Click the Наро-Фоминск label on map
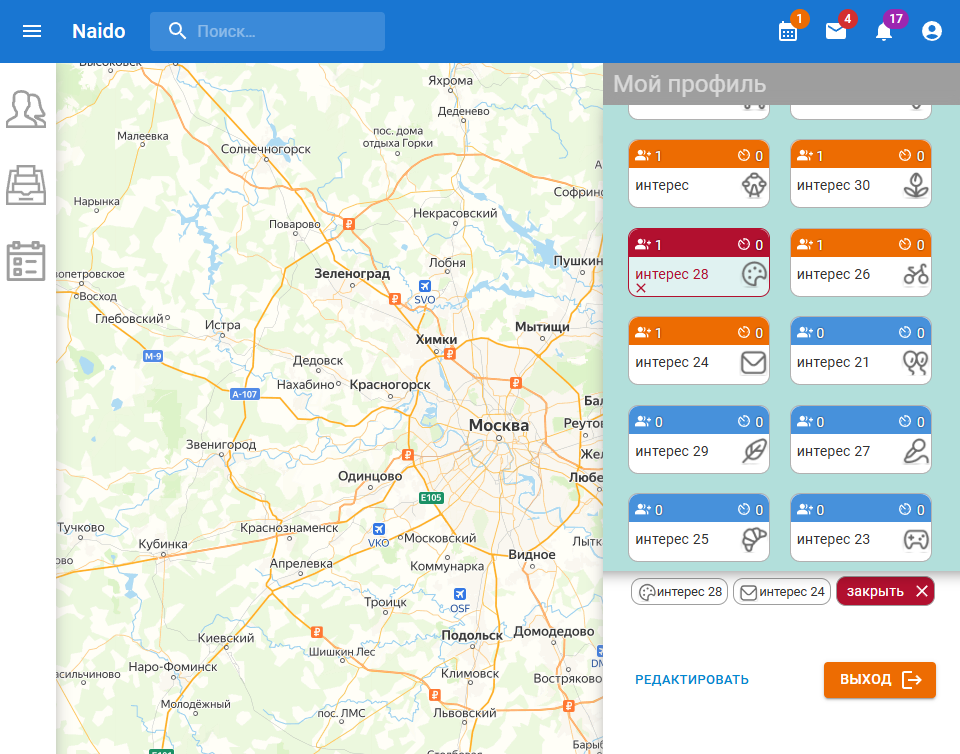The width and height of the screenshot is (960, 754). [173, 666]
